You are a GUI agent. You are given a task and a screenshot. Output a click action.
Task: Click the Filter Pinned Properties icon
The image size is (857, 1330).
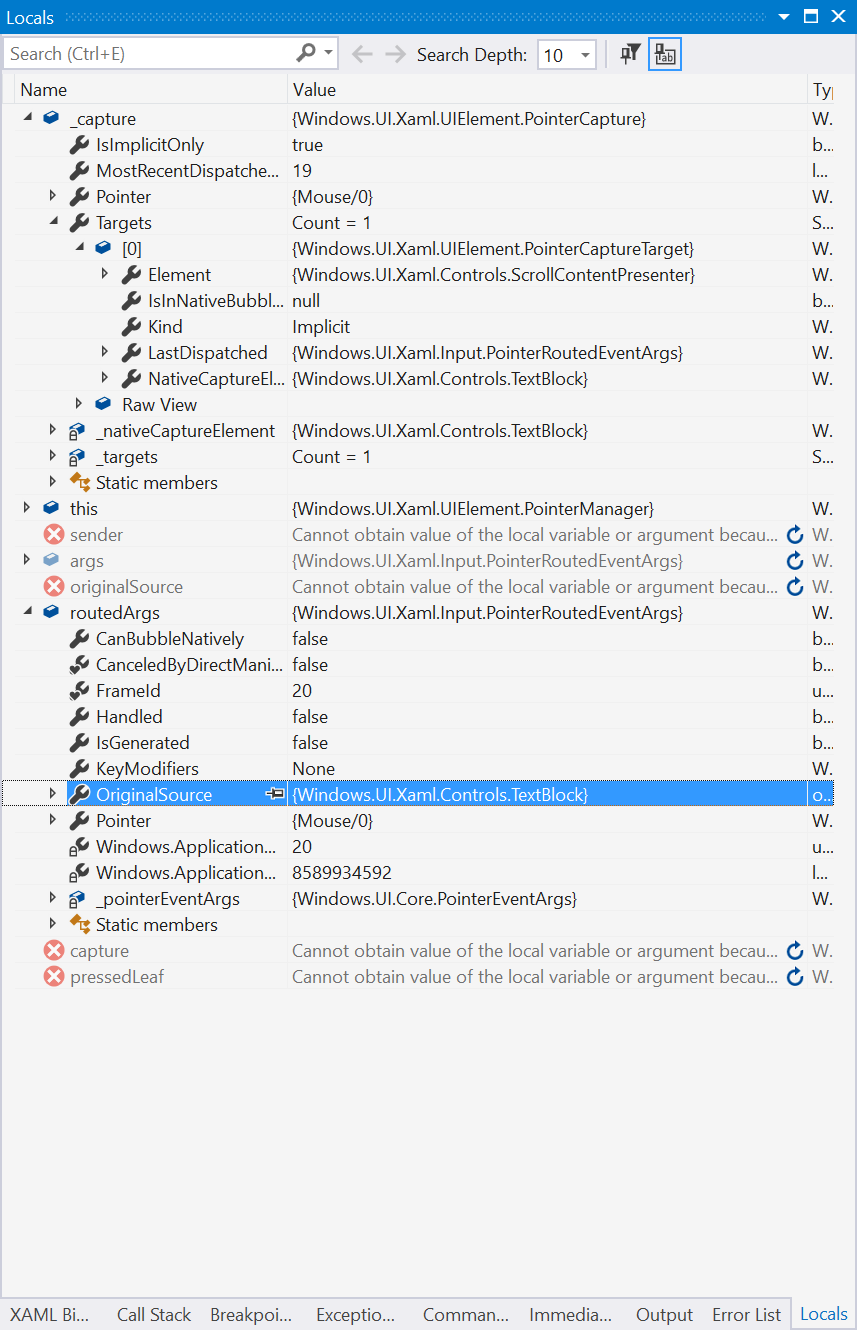tap(630, 53)
